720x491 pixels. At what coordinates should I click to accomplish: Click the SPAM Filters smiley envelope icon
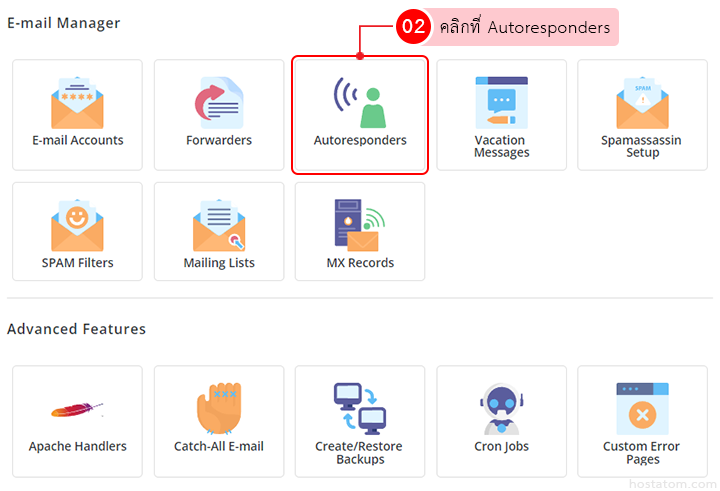click(x=77, y=225)
